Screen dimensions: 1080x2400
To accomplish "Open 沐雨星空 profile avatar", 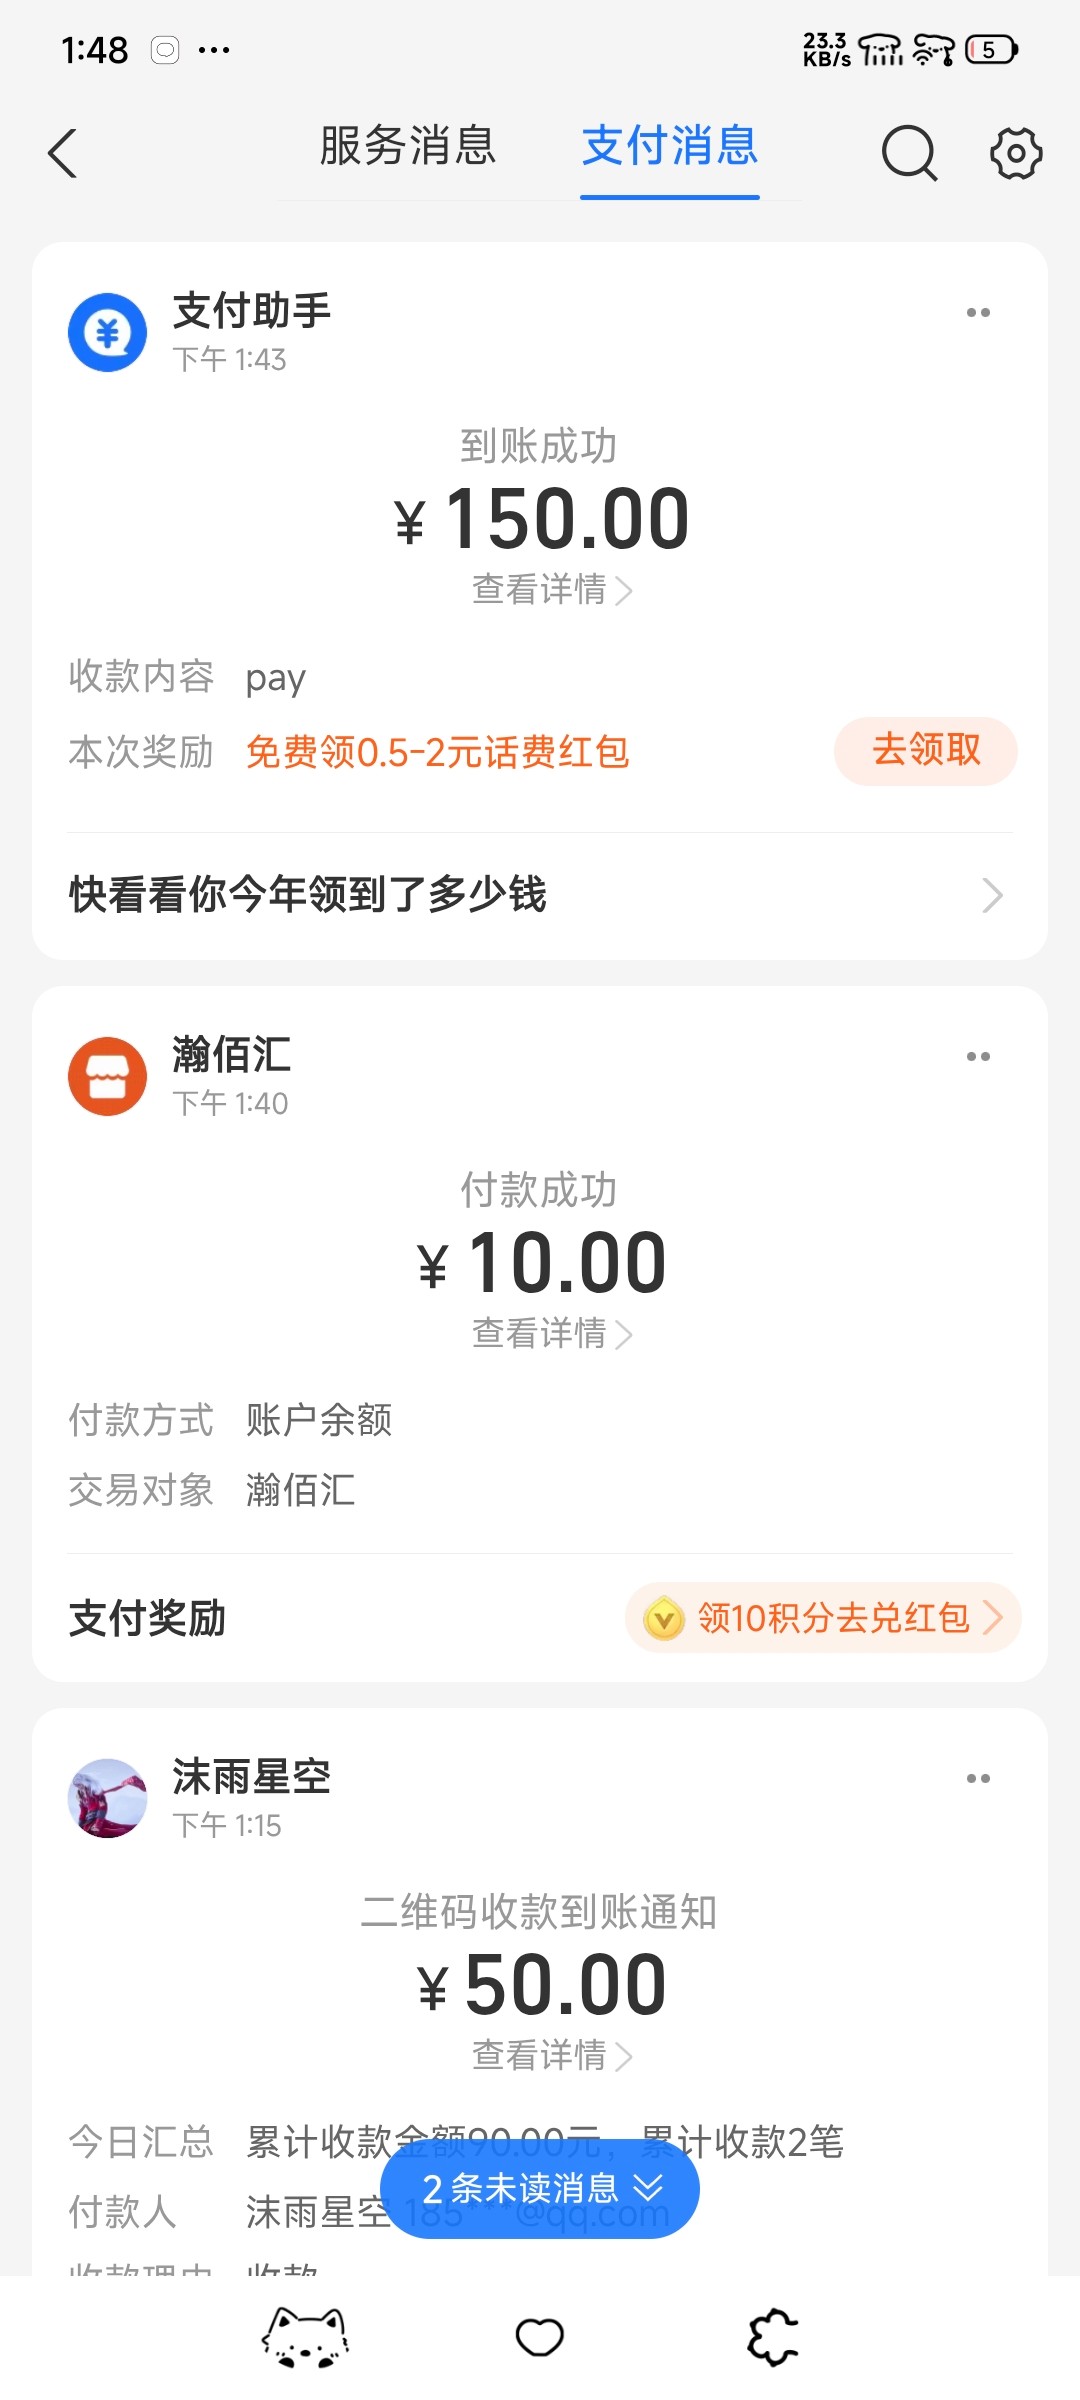I will click(x=107, y=1797).
